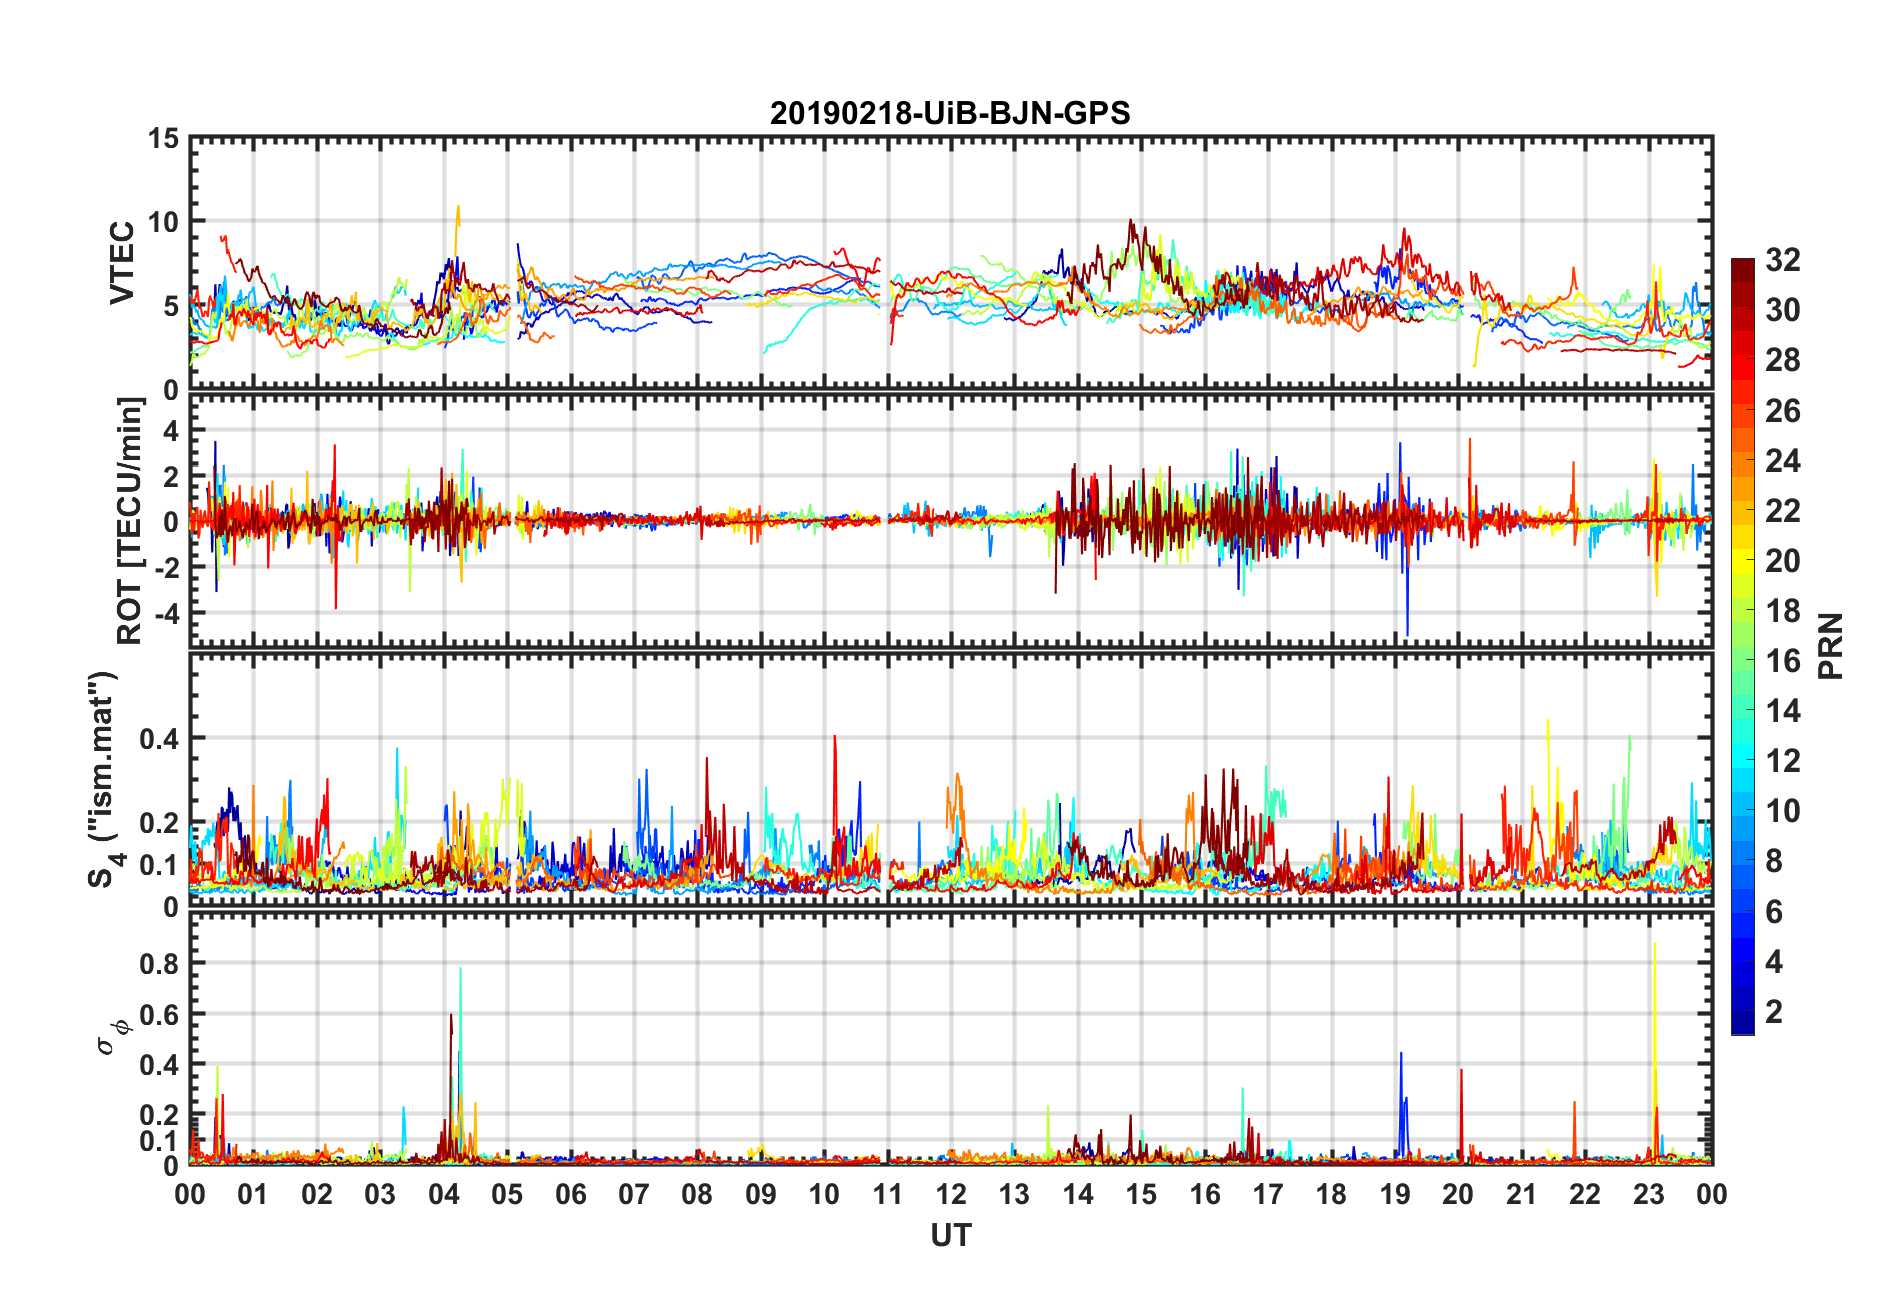Click the ROT [TECU/min] axis label
The image size is (1902, 1292).
[x=130, y=521]
